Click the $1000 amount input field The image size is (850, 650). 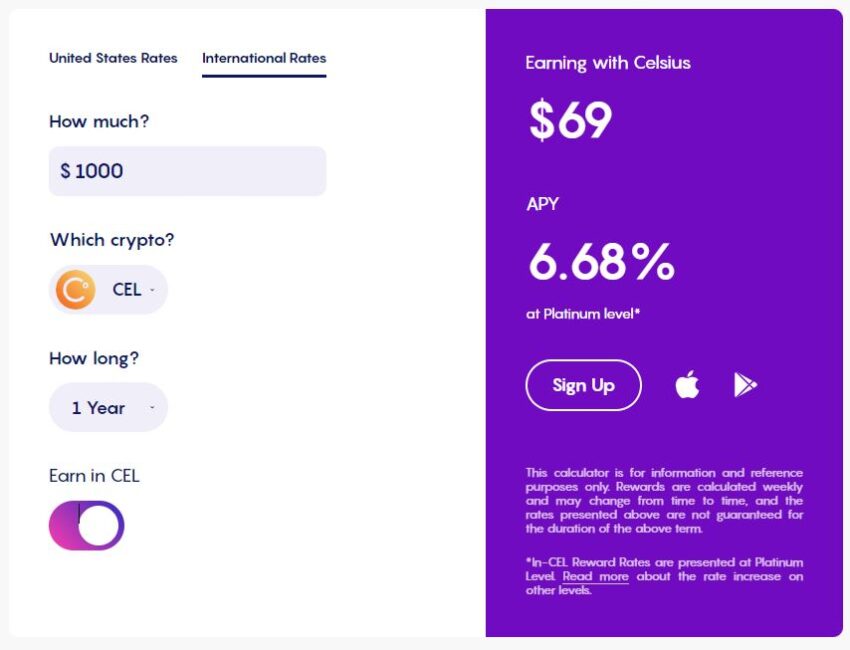[188, 171]
